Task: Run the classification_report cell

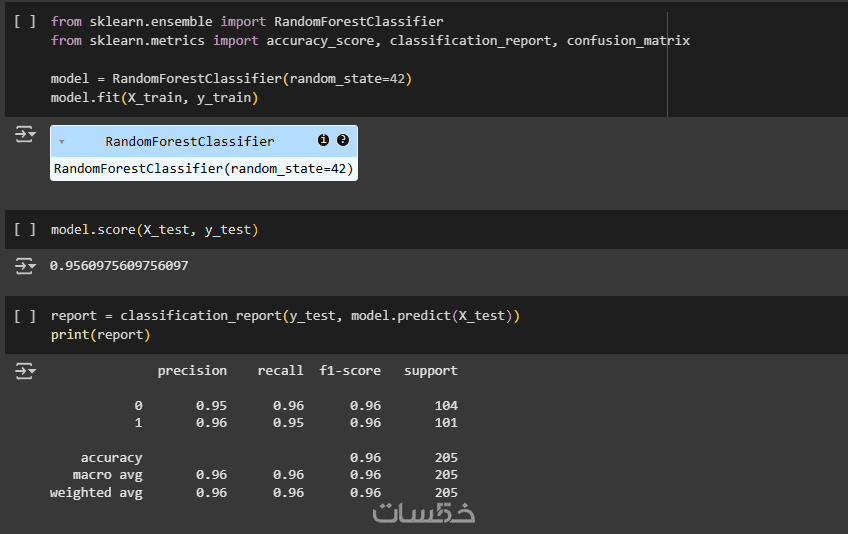Action: [x=25, y=316]
